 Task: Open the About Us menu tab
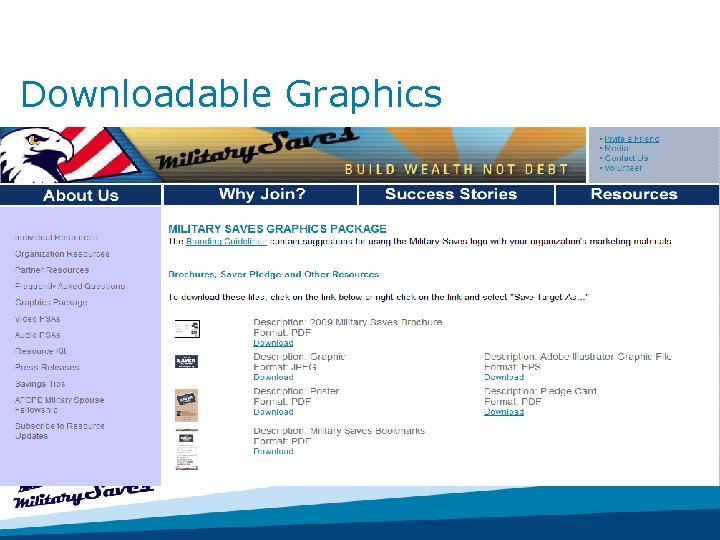click(81, 195)
